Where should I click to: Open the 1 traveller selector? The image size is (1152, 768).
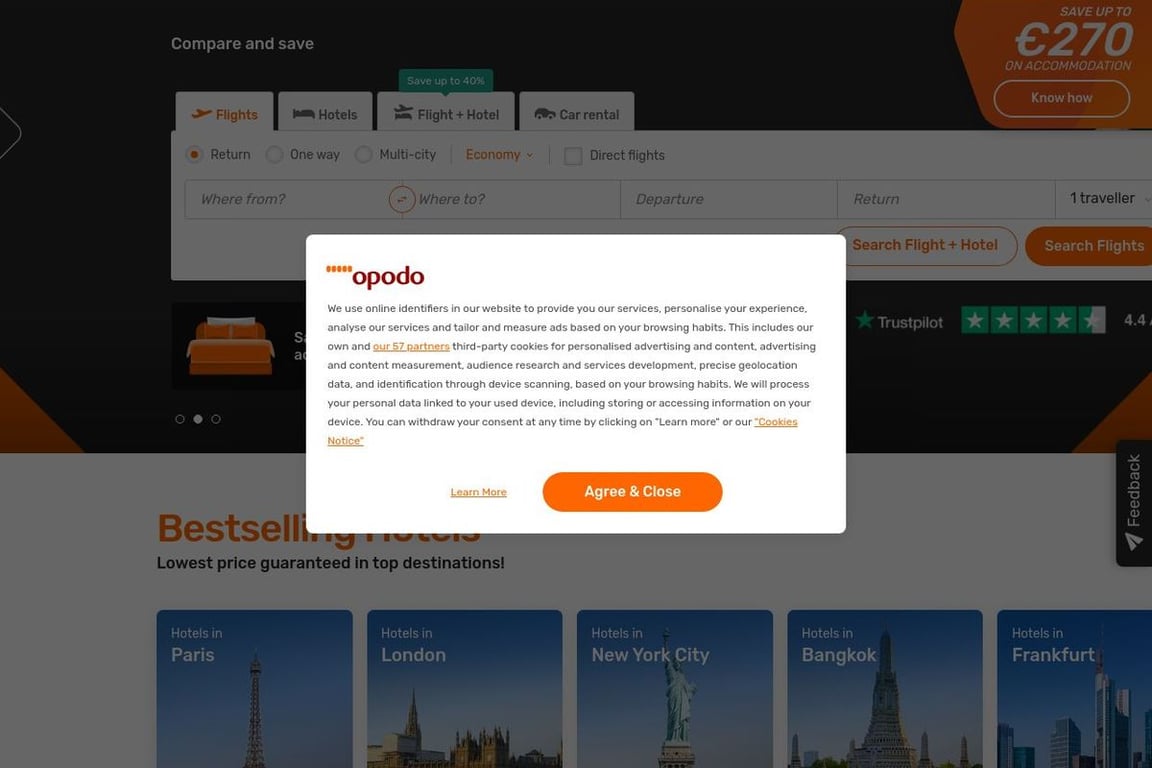click(1104, 198)
